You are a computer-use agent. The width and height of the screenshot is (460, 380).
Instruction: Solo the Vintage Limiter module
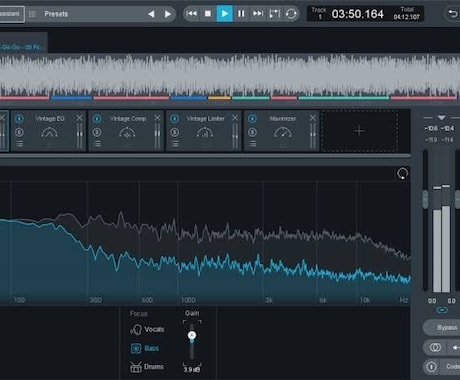175,132
